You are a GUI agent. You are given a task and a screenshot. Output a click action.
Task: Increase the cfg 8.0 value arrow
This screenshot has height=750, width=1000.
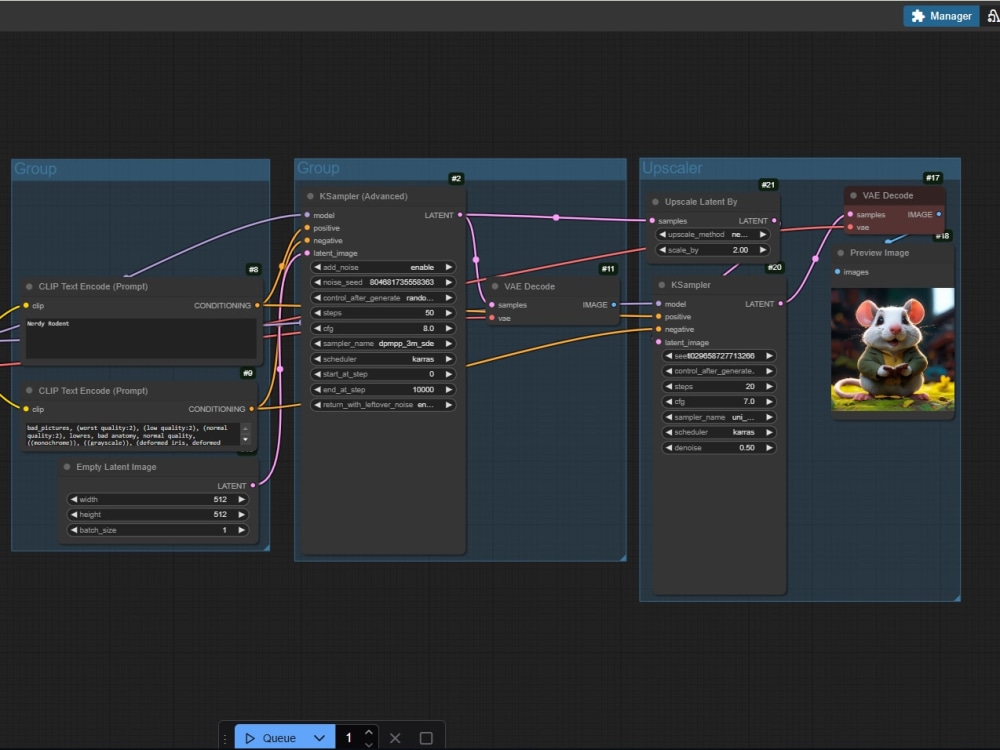pyautogui.click(x=448, y=328)
